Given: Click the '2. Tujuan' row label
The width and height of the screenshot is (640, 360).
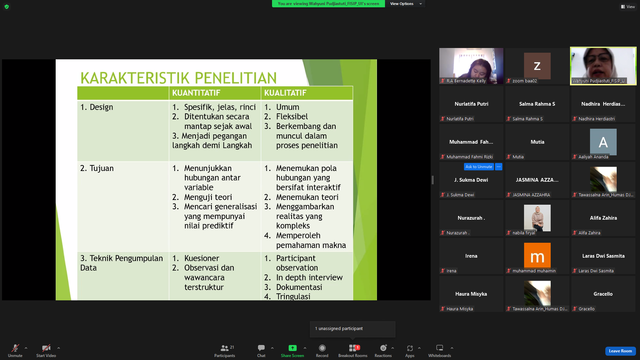Looking at the screenshot, I should (97, 168).
